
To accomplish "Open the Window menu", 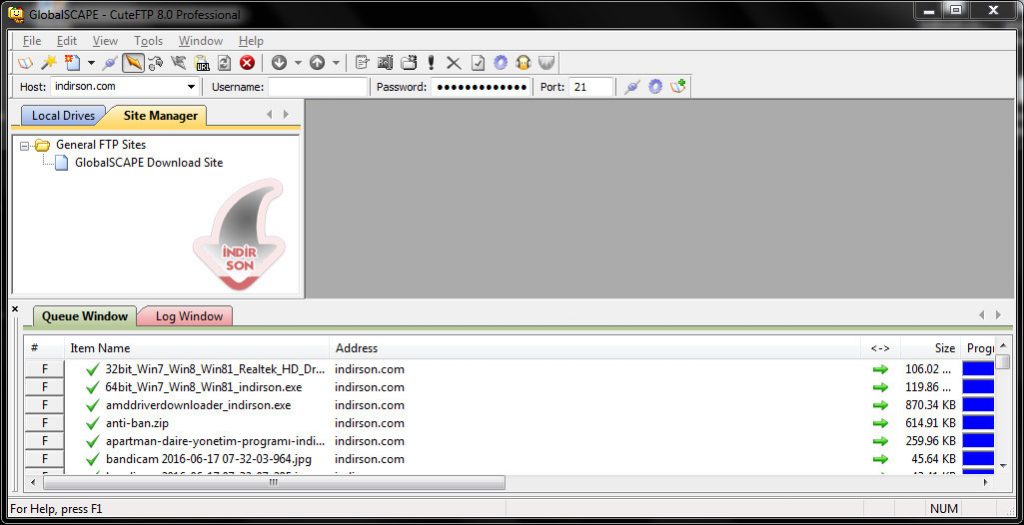I will 200,40.
